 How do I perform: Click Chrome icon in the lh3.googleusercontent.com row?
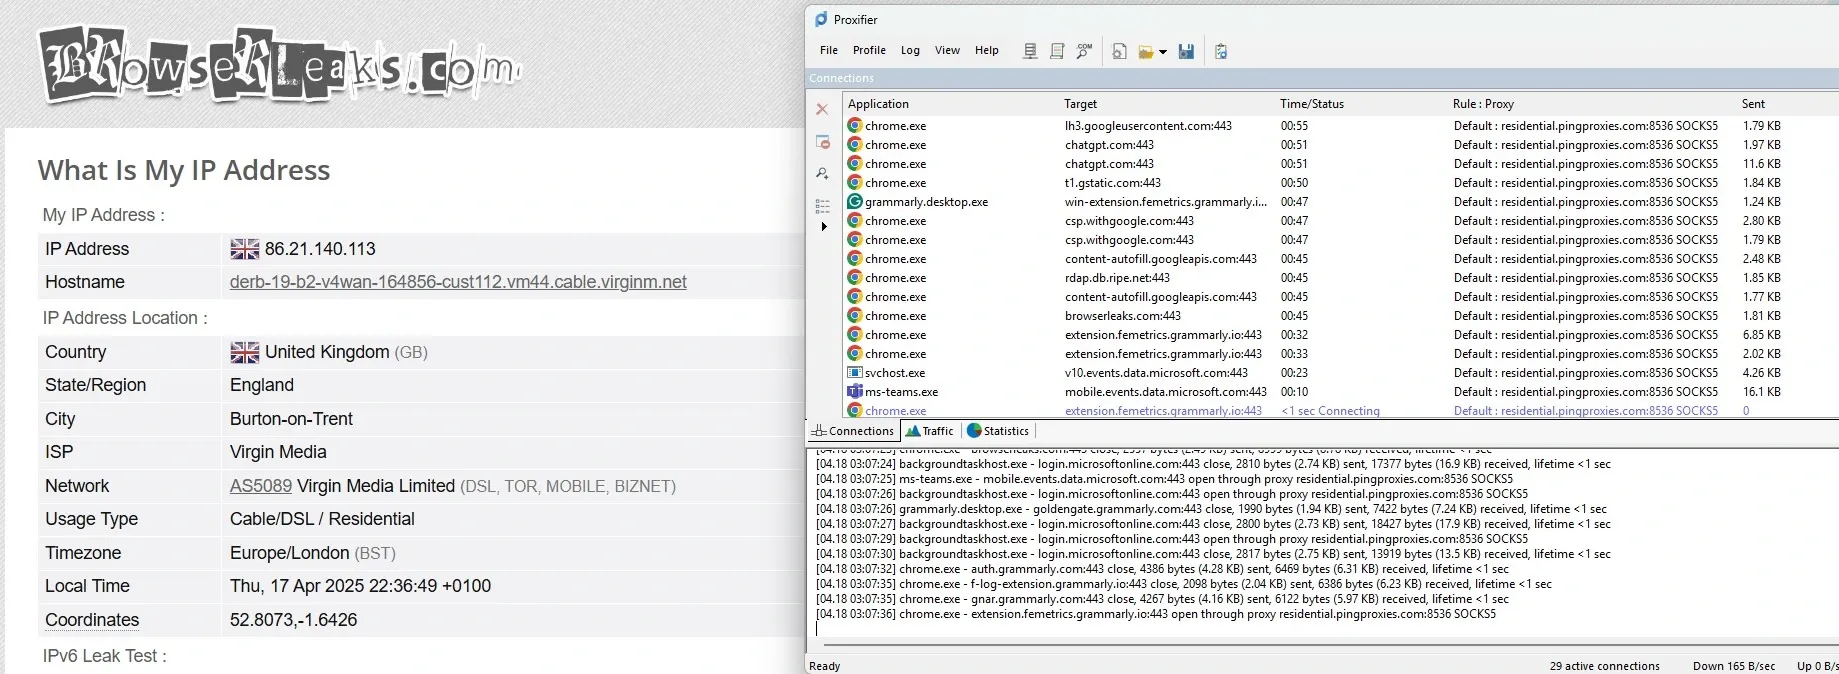855,126
